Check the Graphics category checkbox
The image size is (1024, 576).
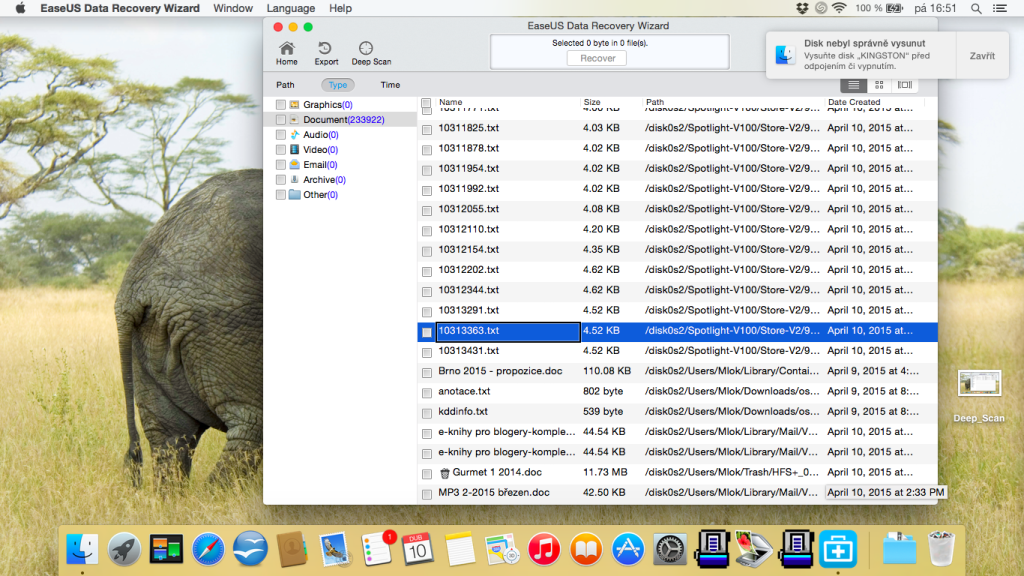coord(281,105)
